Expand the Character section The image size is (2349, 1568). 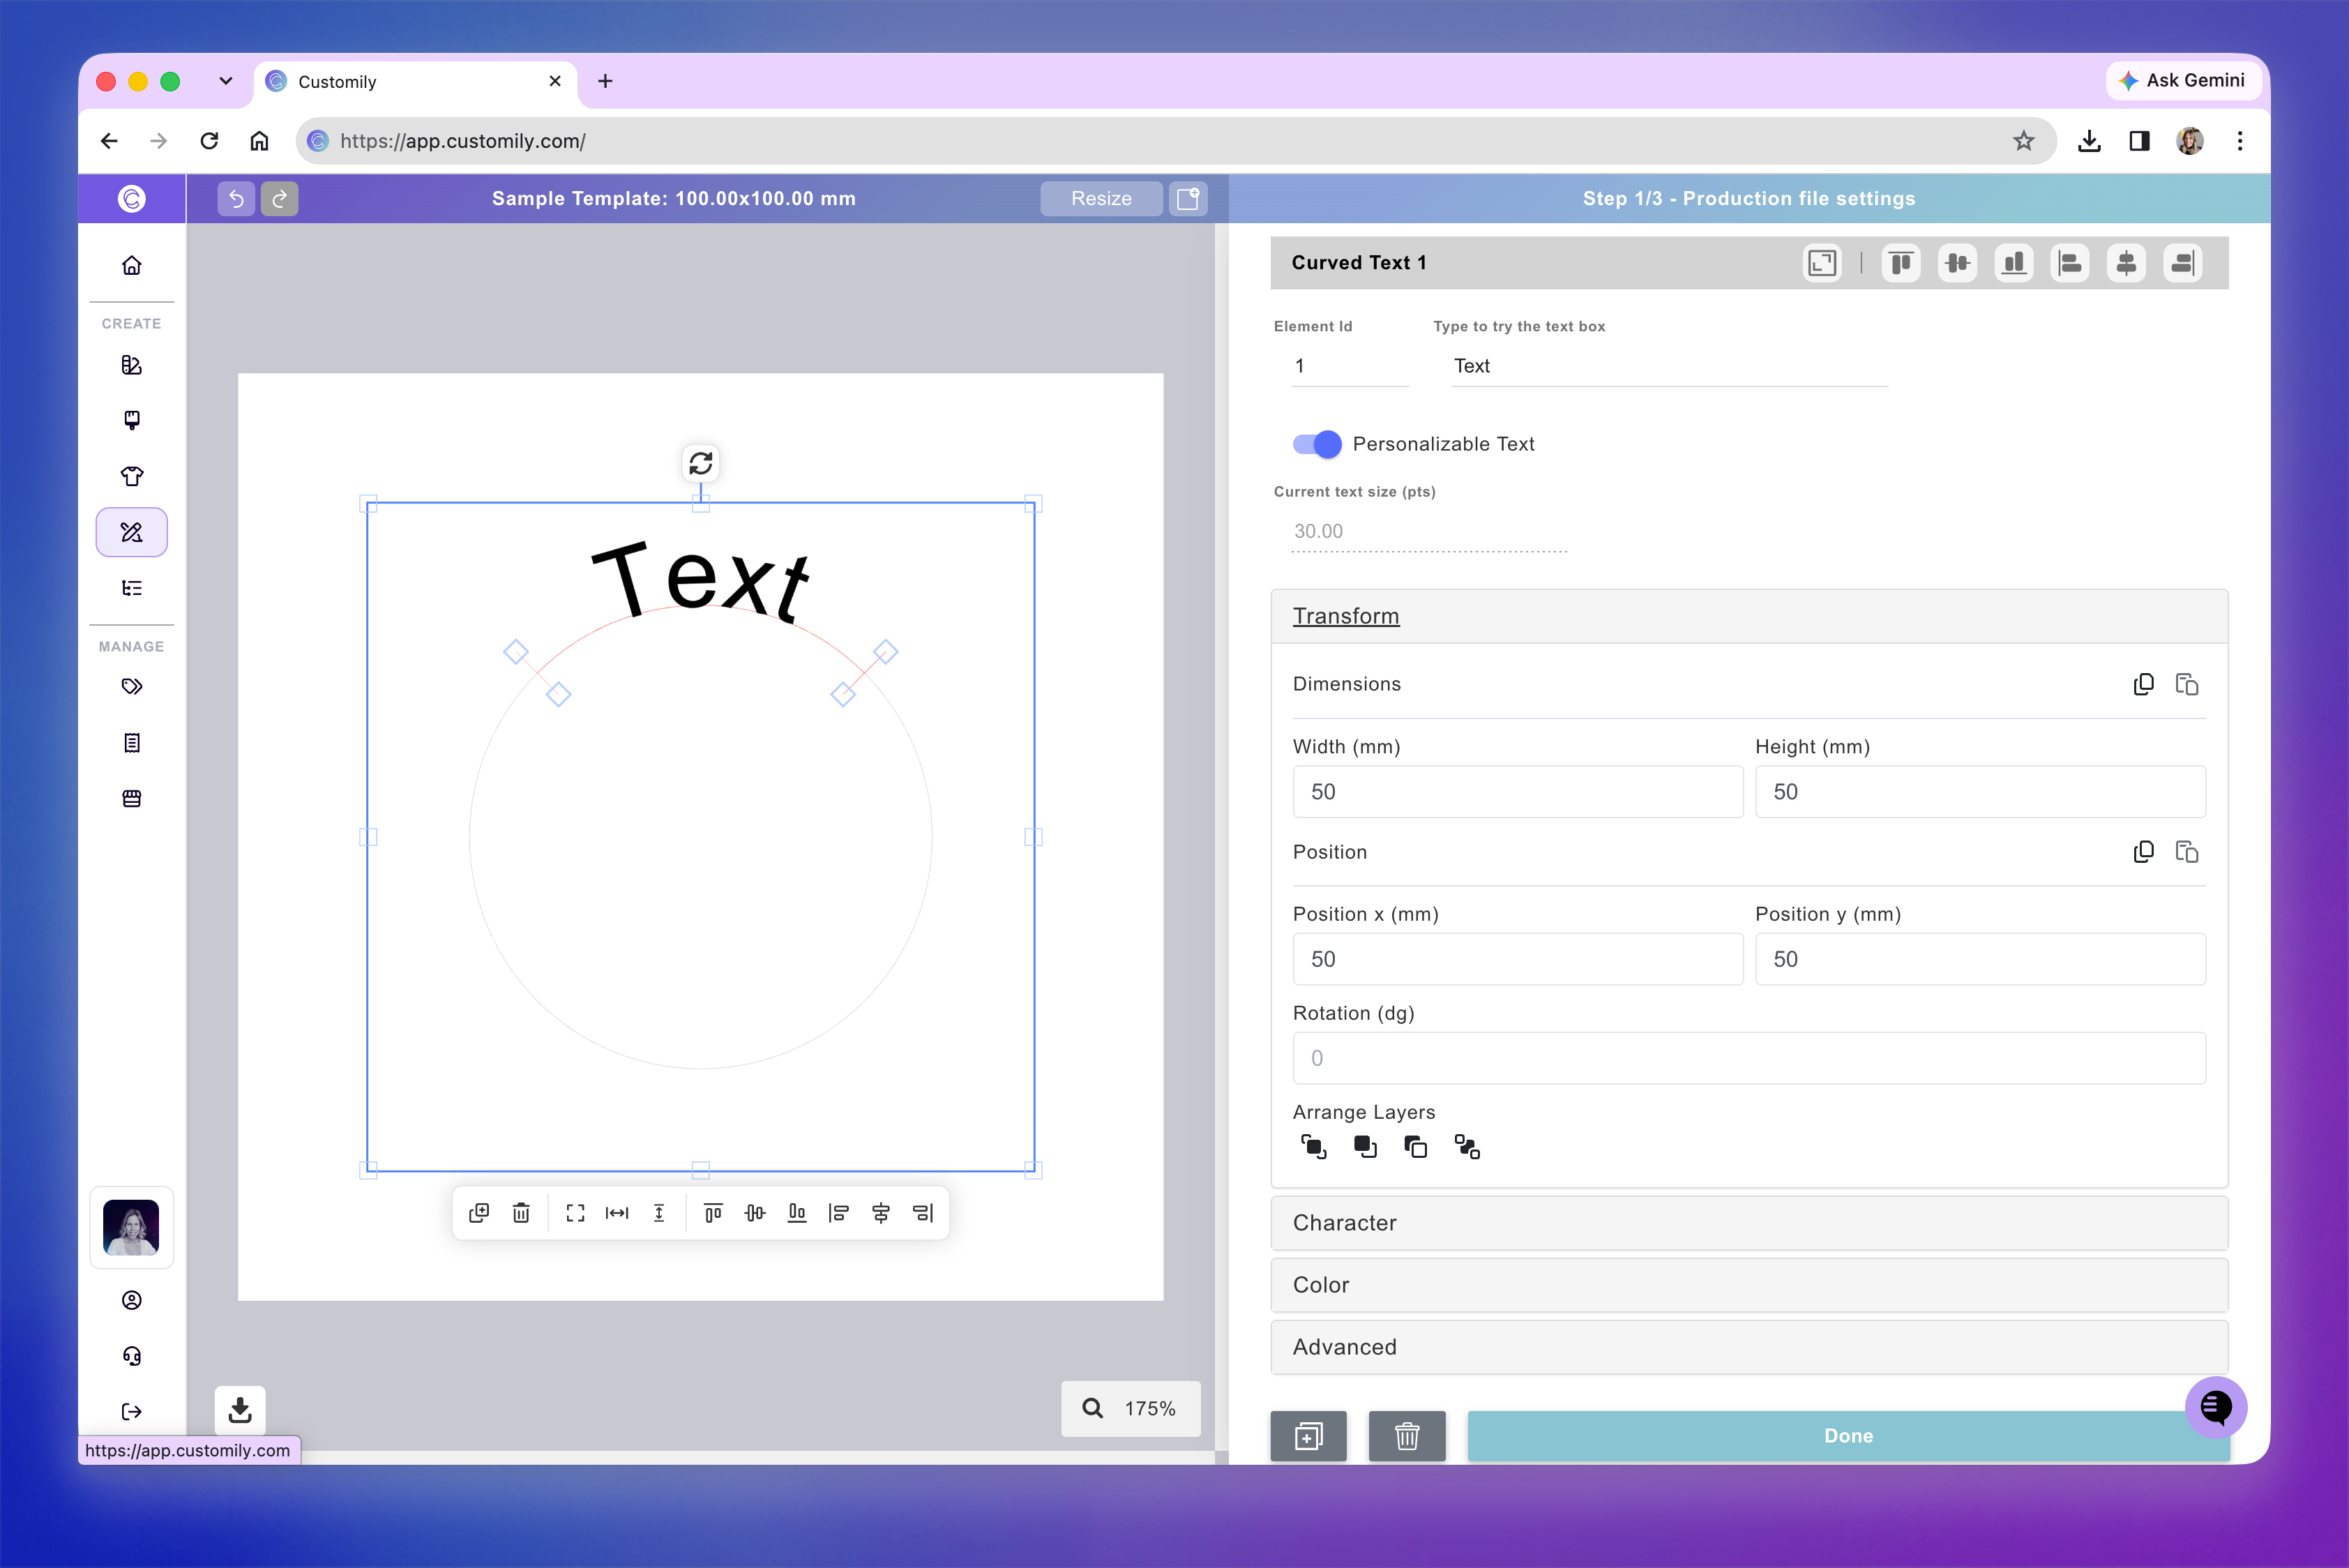point(1749,1223)
